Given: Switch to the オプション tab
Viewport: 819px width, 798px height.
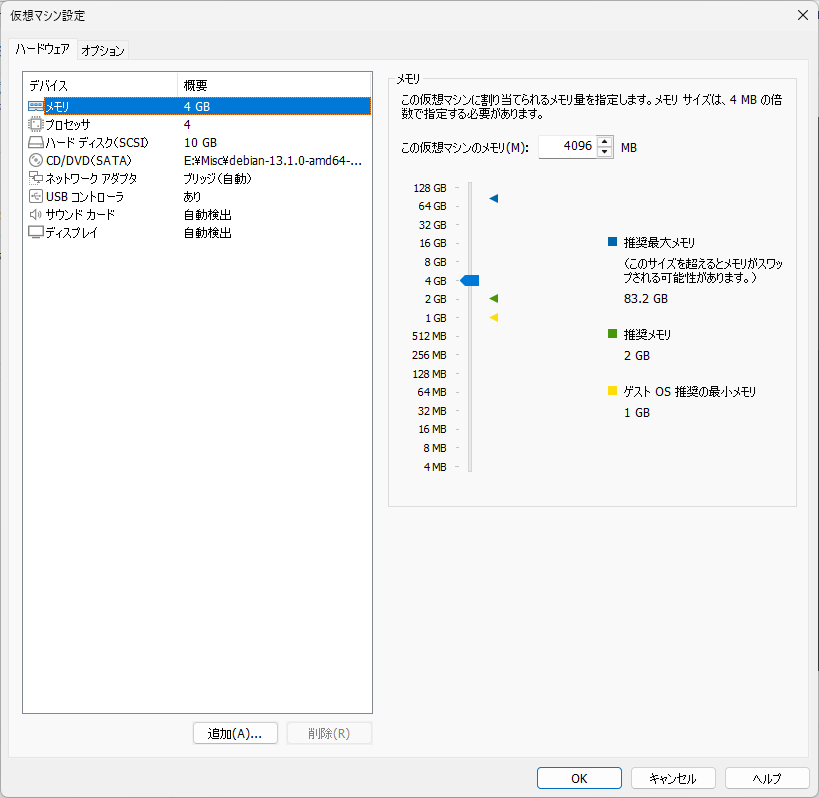Looking at the screenshot, I should (x=103, y=51).
